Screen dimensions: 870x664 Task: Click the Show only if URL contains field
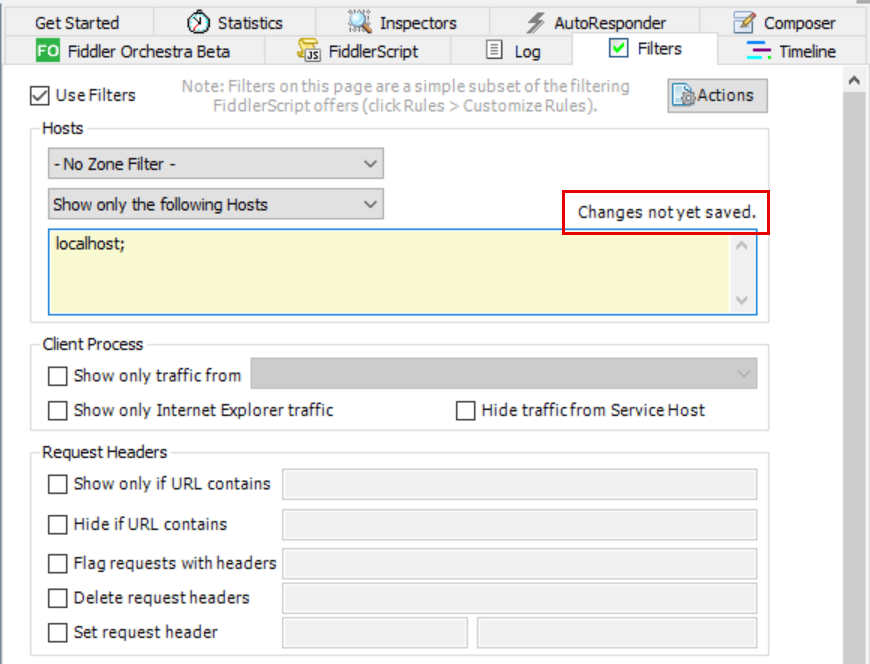click(519, 484)
